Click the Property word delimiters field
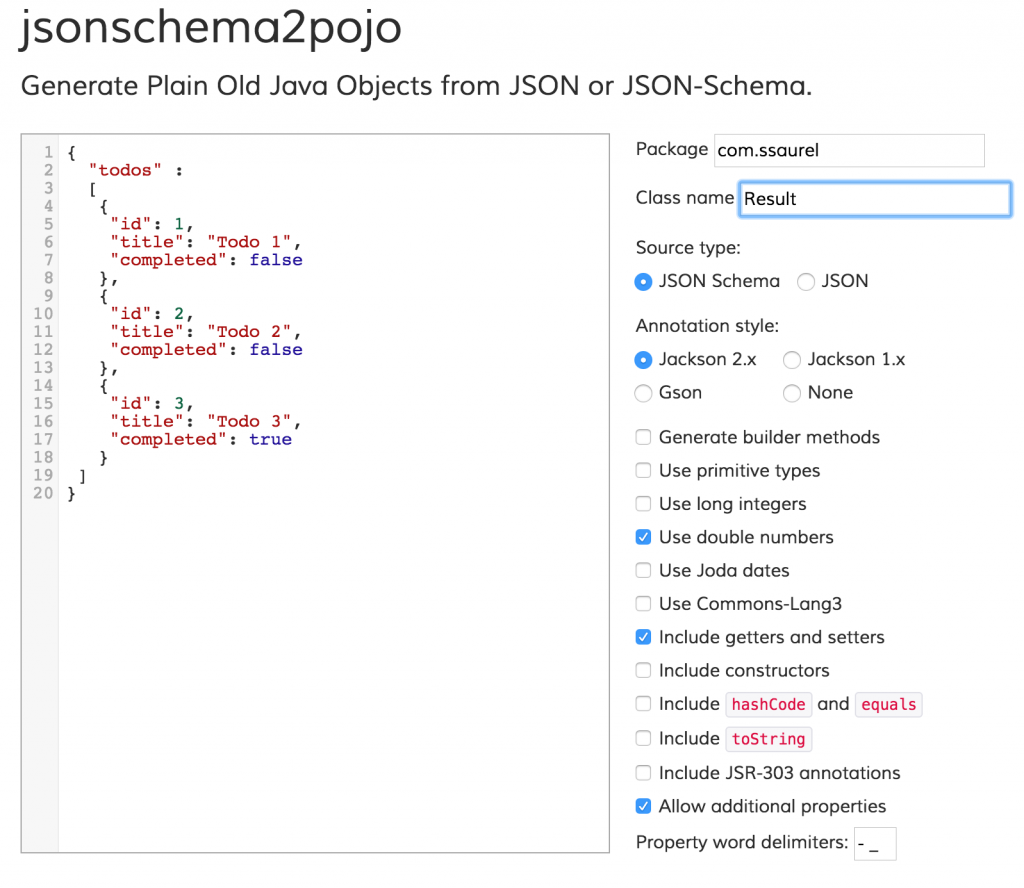 point(875,843)
